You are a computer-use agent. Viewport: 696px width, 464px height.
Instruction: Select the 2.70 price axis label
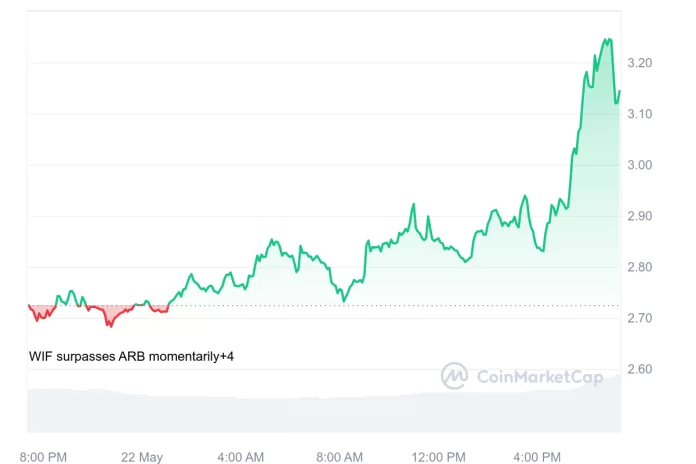[638, 318]
